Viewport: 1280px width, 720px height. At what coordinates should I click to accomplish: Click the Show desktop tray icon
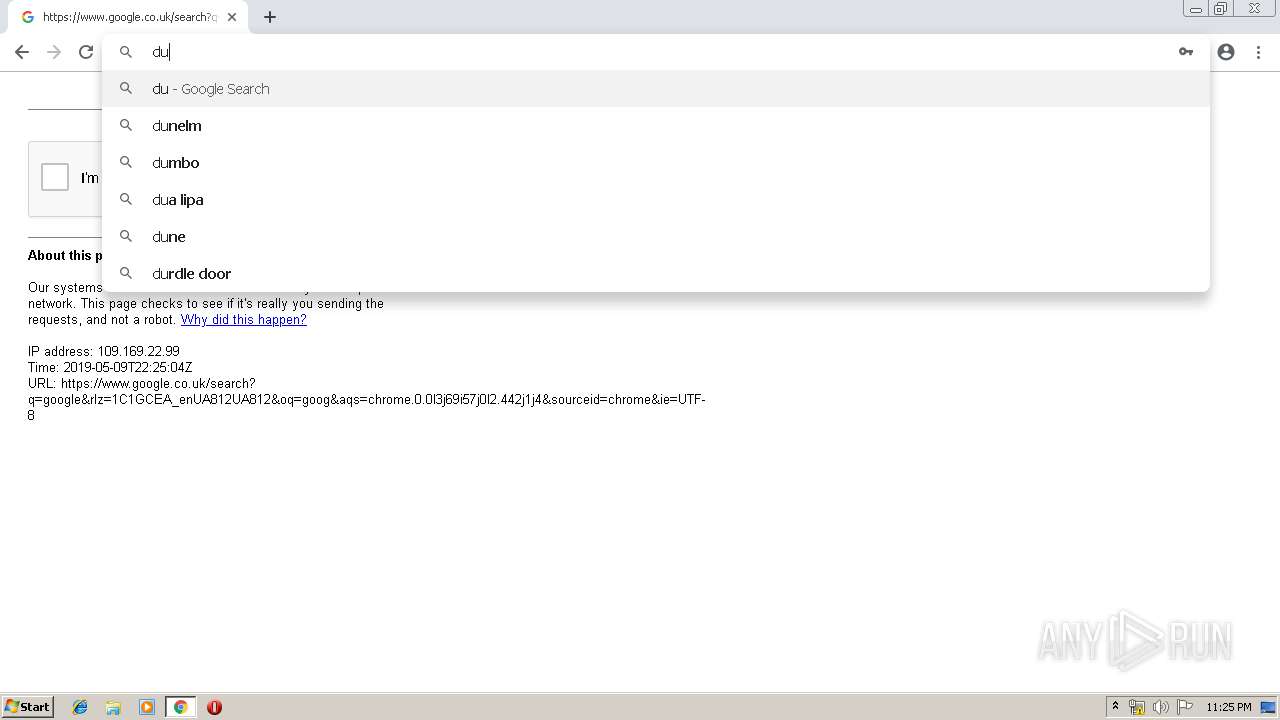(x=1268, y=707)
